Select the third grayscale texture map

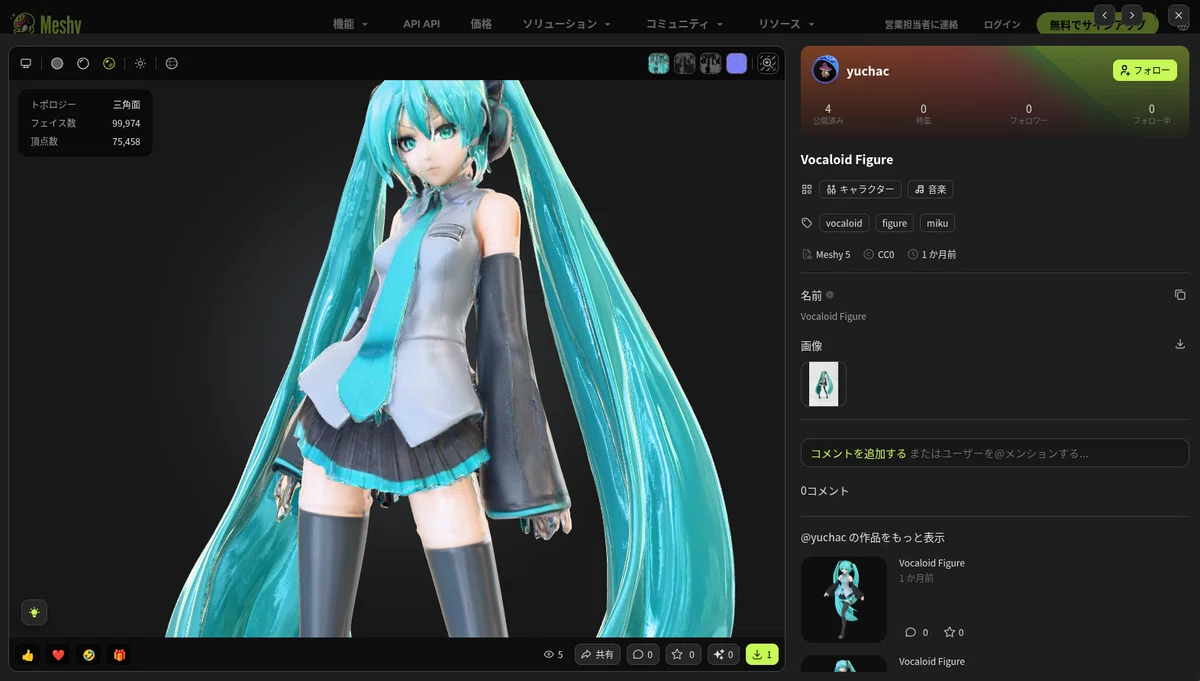click(x=710, y=63)
